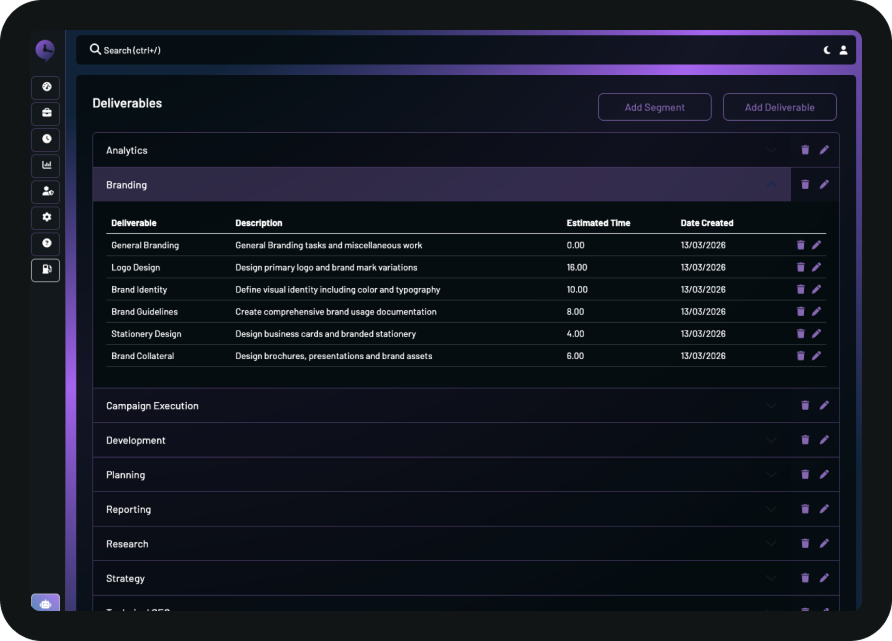
Task: Expand the Research segment chevron
Action: (771, 544)
